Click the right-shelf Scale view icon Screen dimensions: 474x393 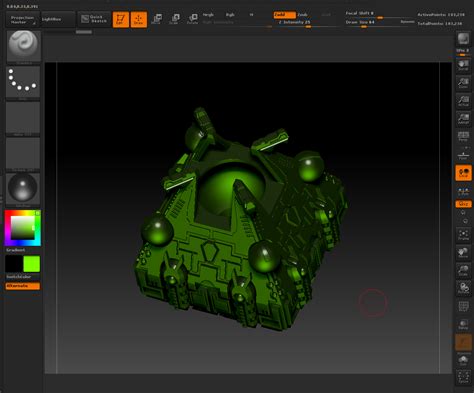(463, 271)
